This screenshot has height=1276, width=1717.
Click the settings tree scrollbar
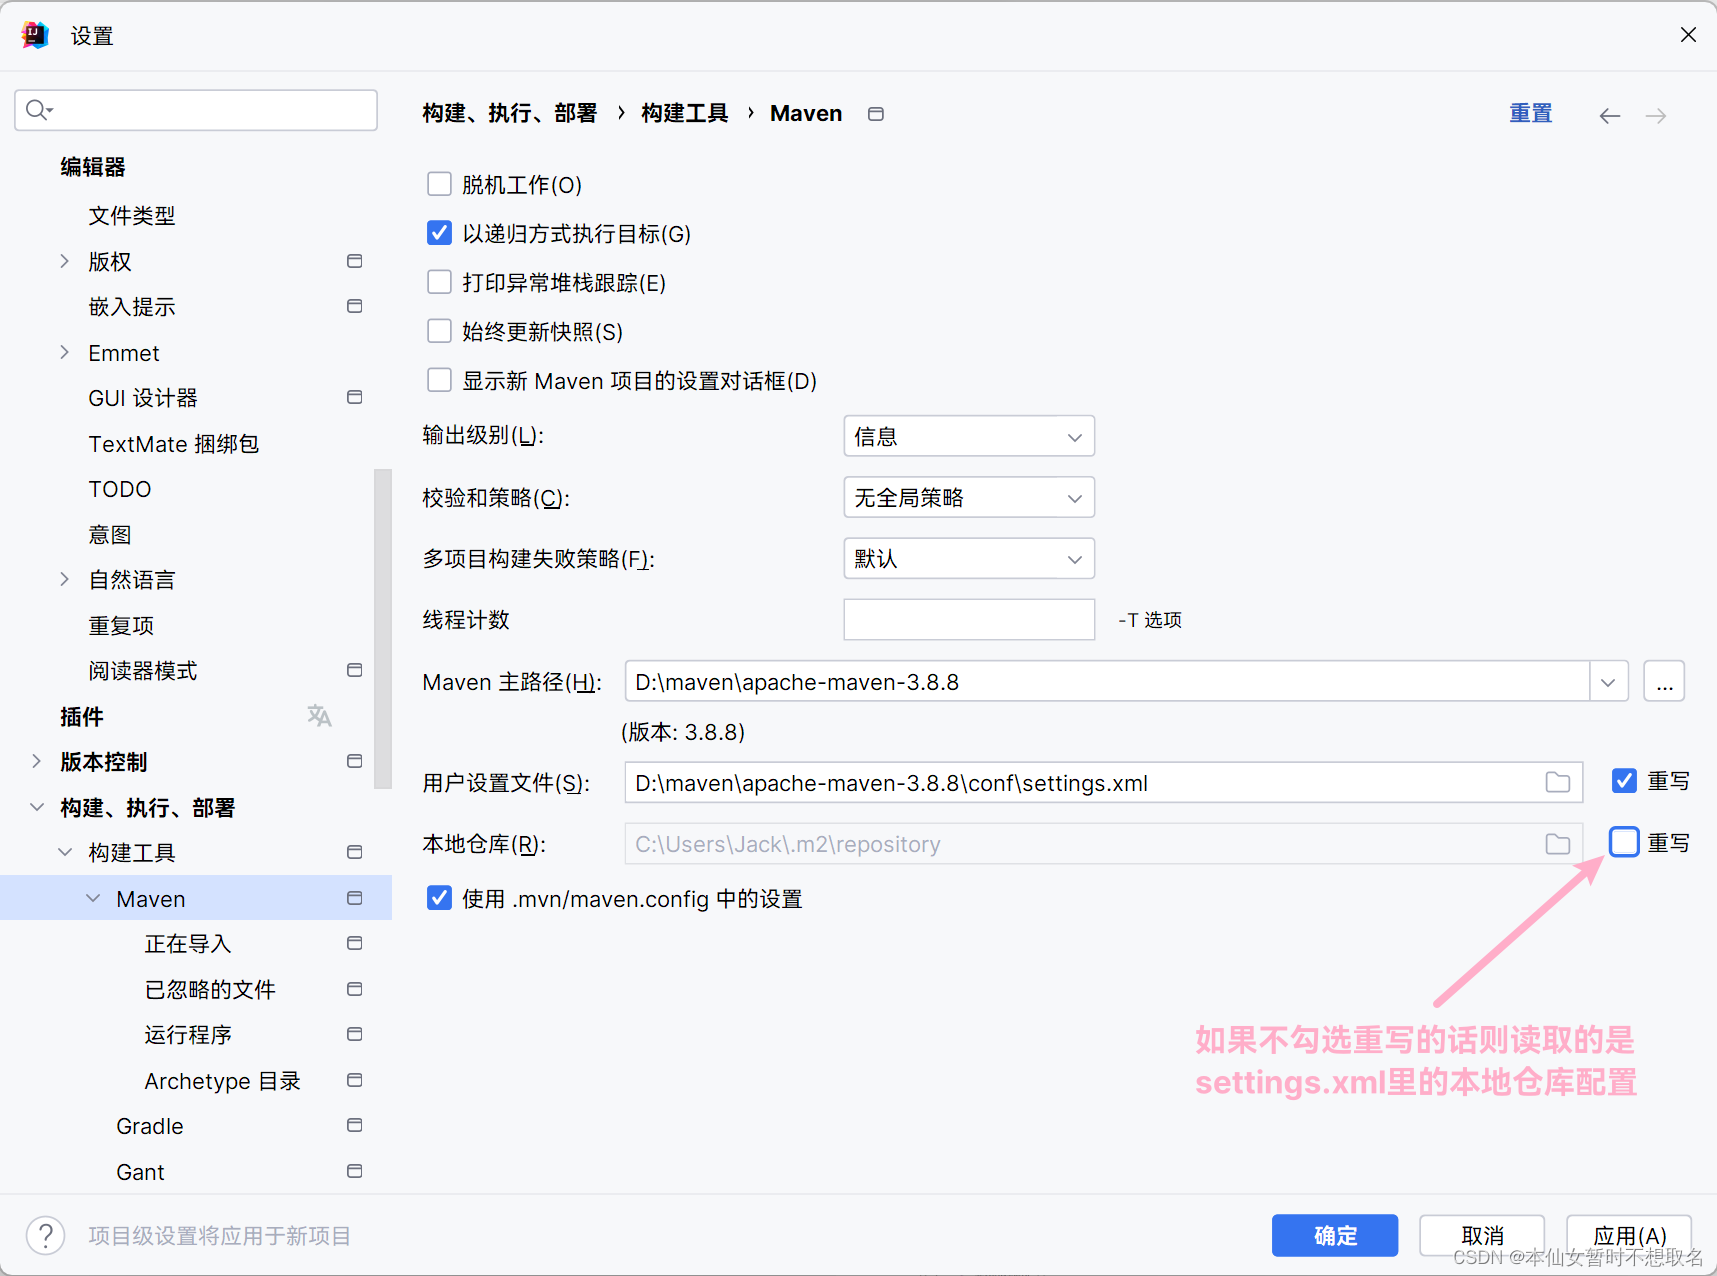pos(383,628)
